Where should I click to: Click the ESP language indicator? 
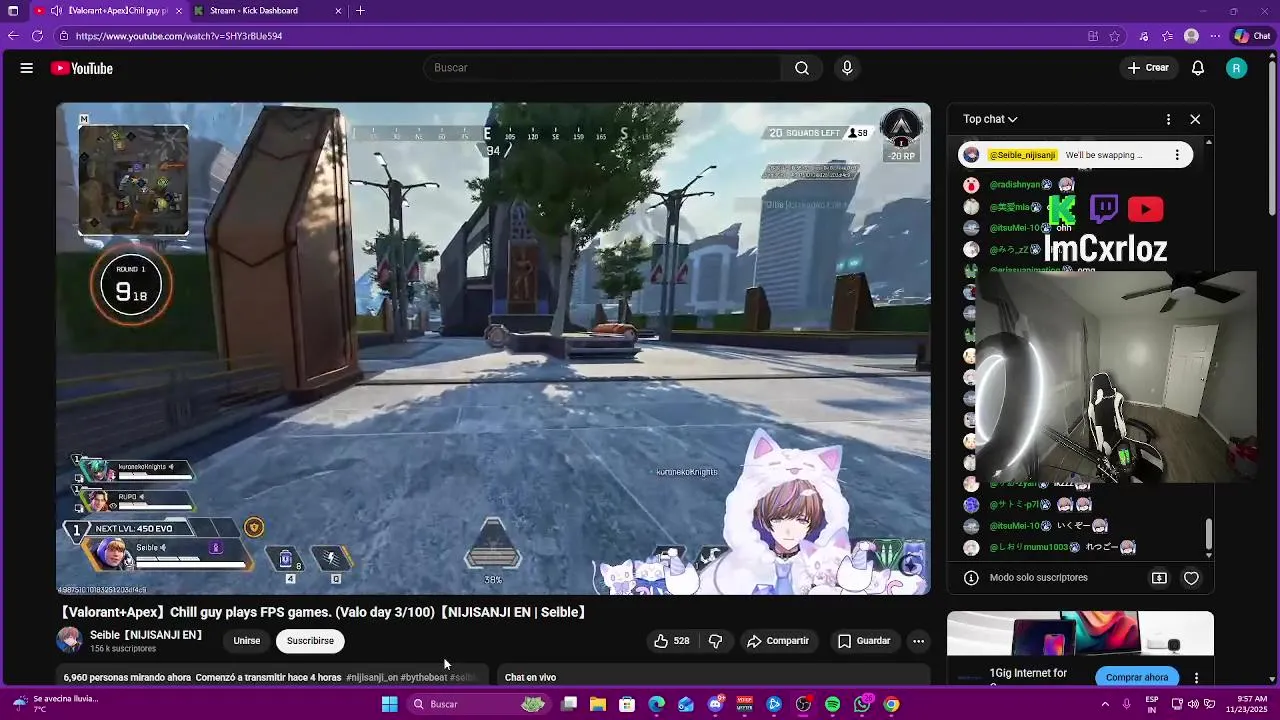[1152, 704]
